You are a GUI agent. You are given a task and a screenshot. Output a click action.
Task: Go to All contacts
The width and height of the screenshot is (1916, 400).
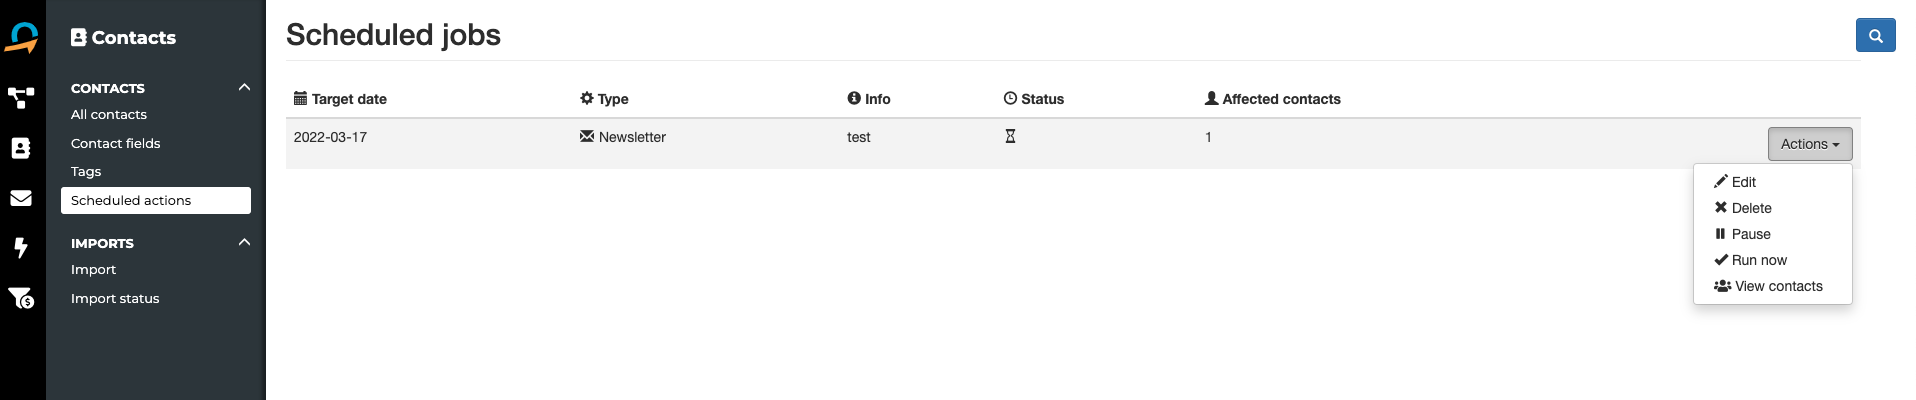click(x=109, y=115)
